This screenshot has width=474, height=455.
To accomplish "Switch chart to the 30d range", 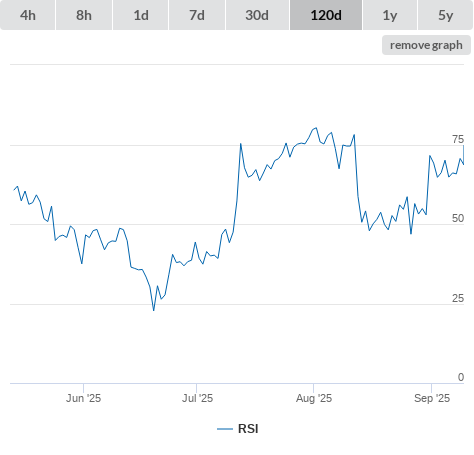I will (257, 15).
